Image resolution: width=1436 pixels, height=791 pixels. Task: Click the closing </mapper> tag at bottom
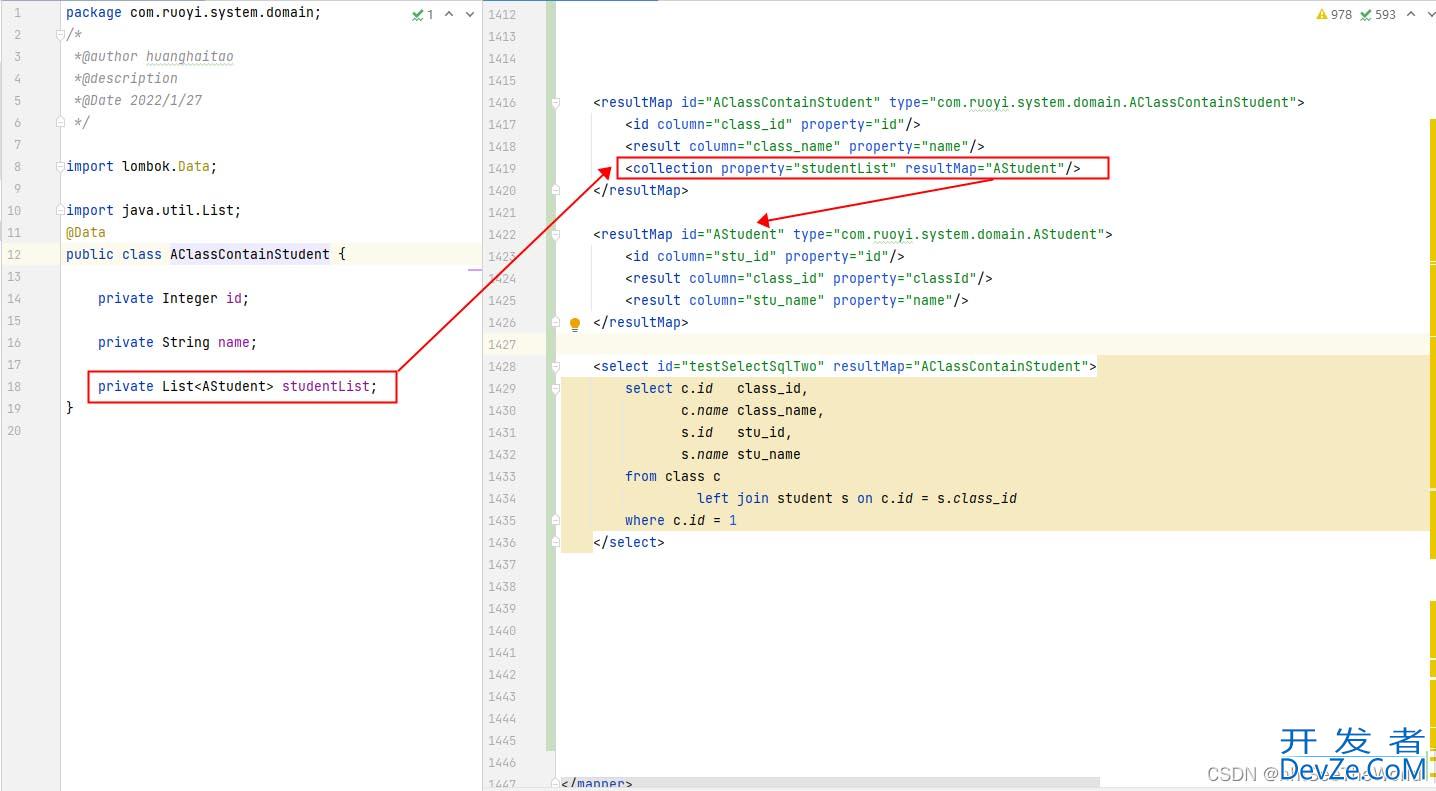597,784
